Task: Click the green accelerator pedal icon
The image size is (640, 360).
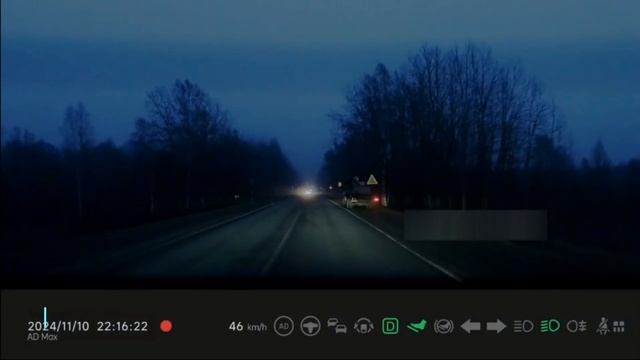Action: click(417, 326)
